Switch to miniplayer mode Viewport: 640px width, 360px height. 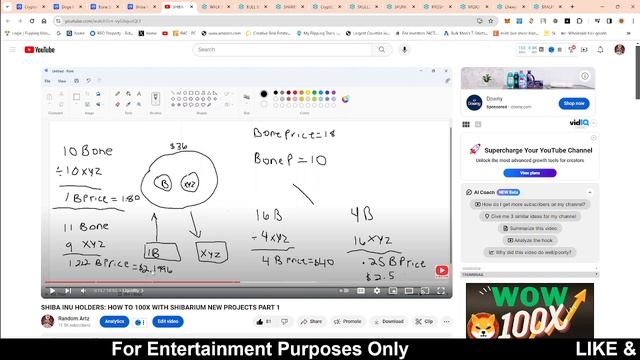(x=393, y=291)
